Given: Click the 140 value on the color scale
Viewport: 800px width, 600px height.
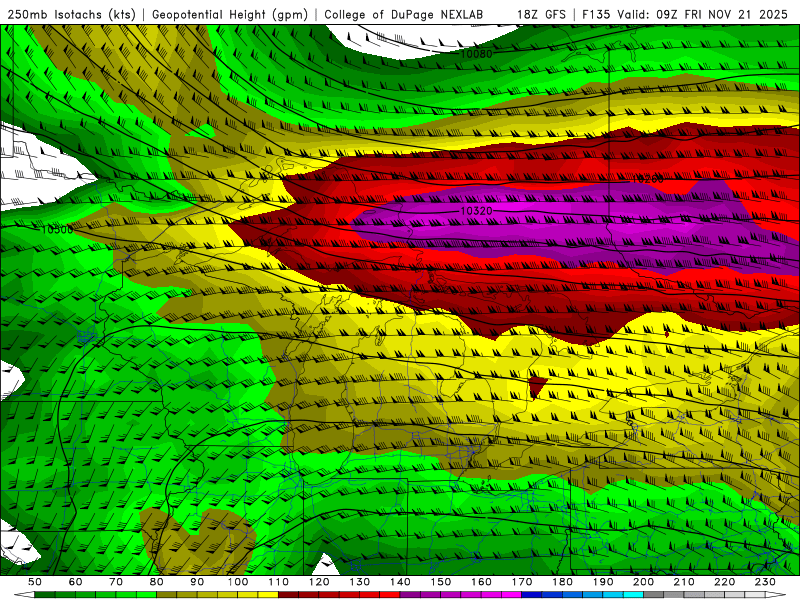Looking at the screenshot, I should point(400,582).
